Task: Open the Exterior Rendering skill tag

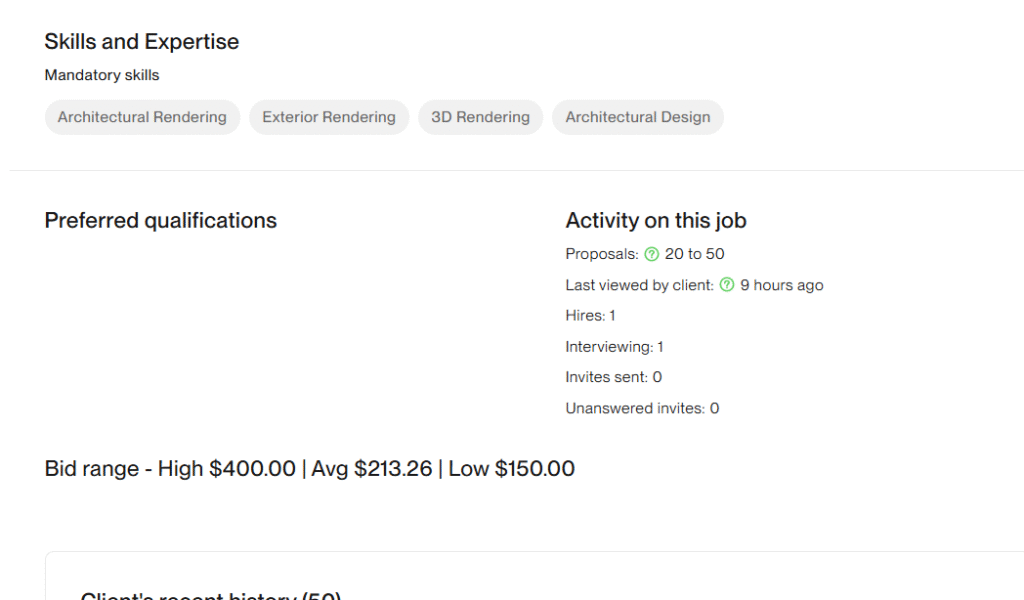Action: point(329,117)
